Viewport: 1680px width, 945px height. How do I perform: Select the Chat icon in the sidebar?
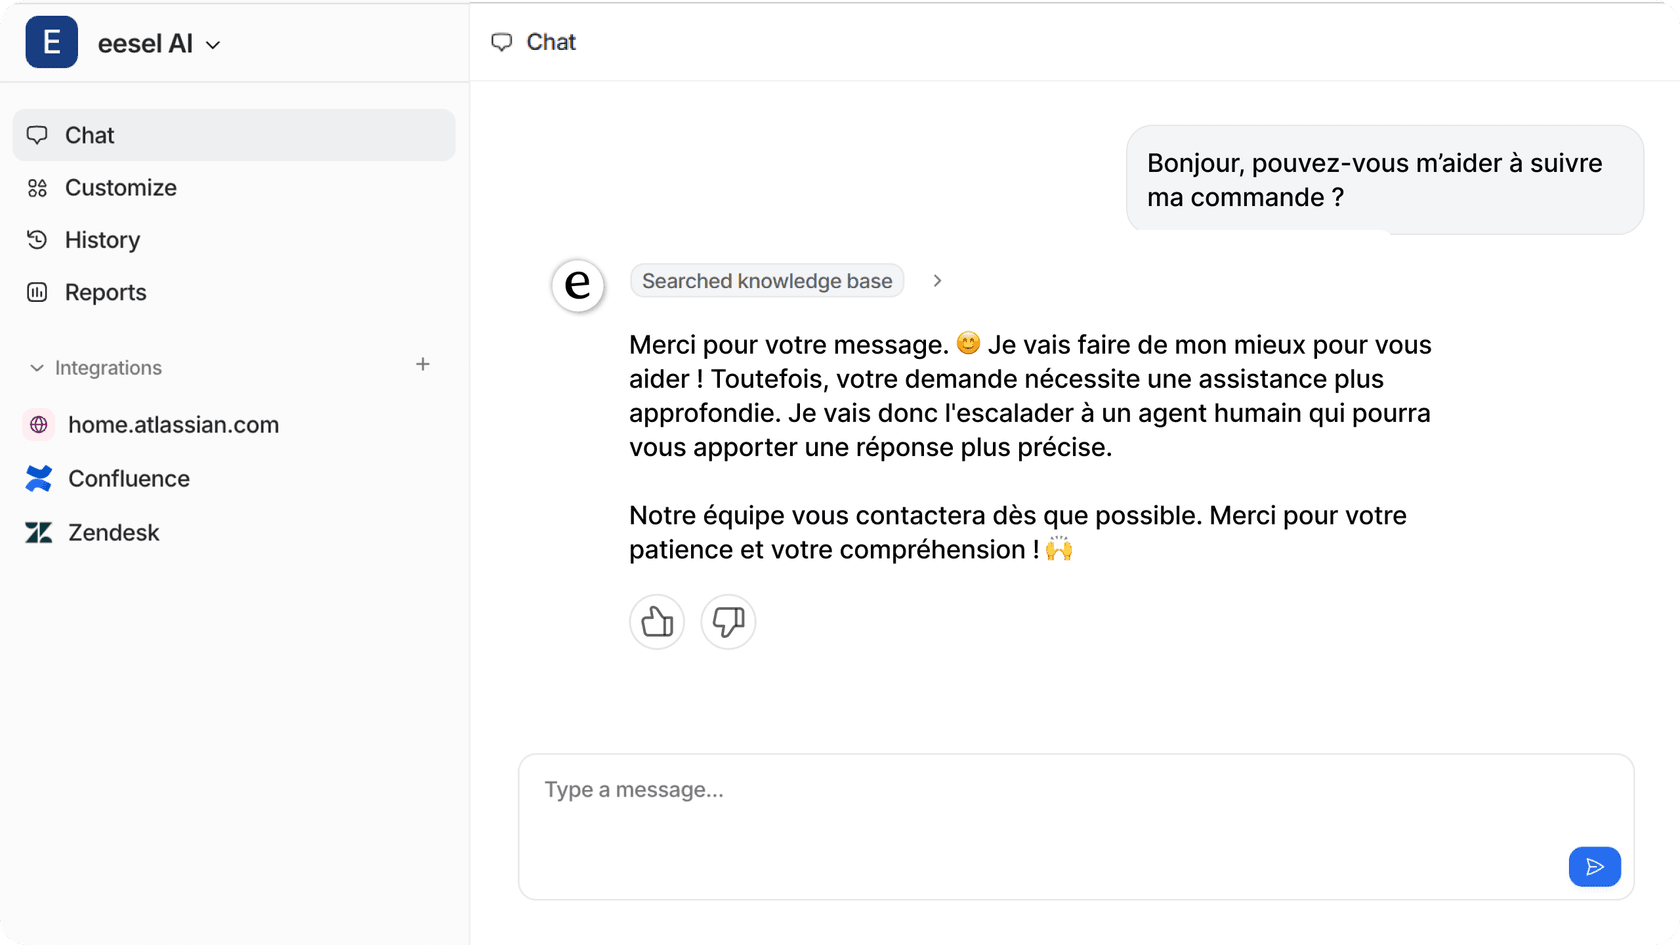coord(38,135)
